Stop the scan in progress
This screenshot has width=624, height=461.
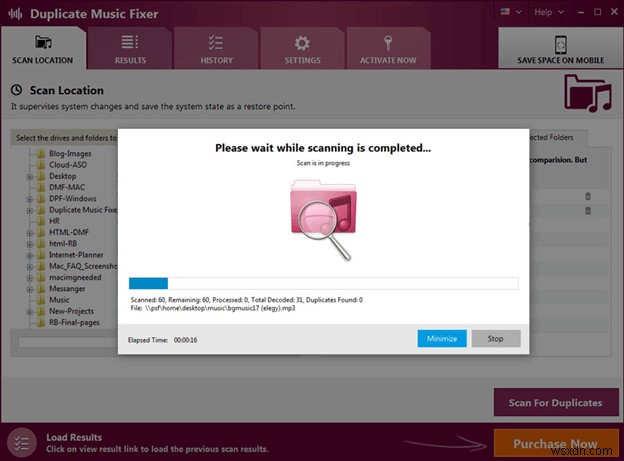(x=495, y=339)
